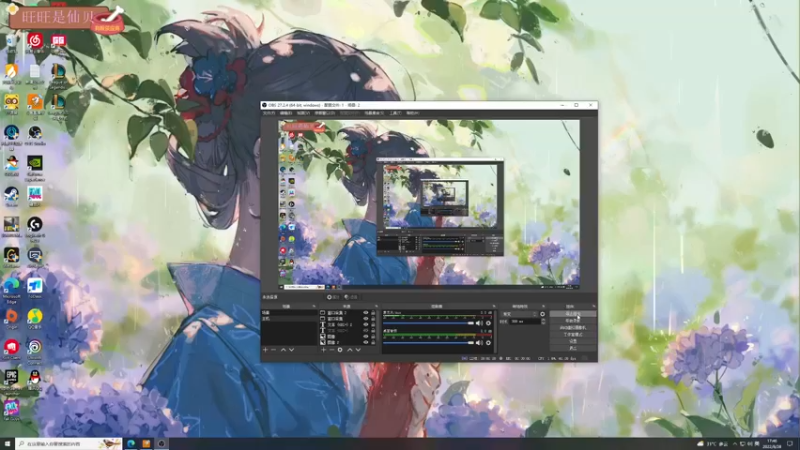The height and width of the screenshot is (450, 800).
Task: Pop out the 混音器 dock via header icon
Action: (494, 306)
